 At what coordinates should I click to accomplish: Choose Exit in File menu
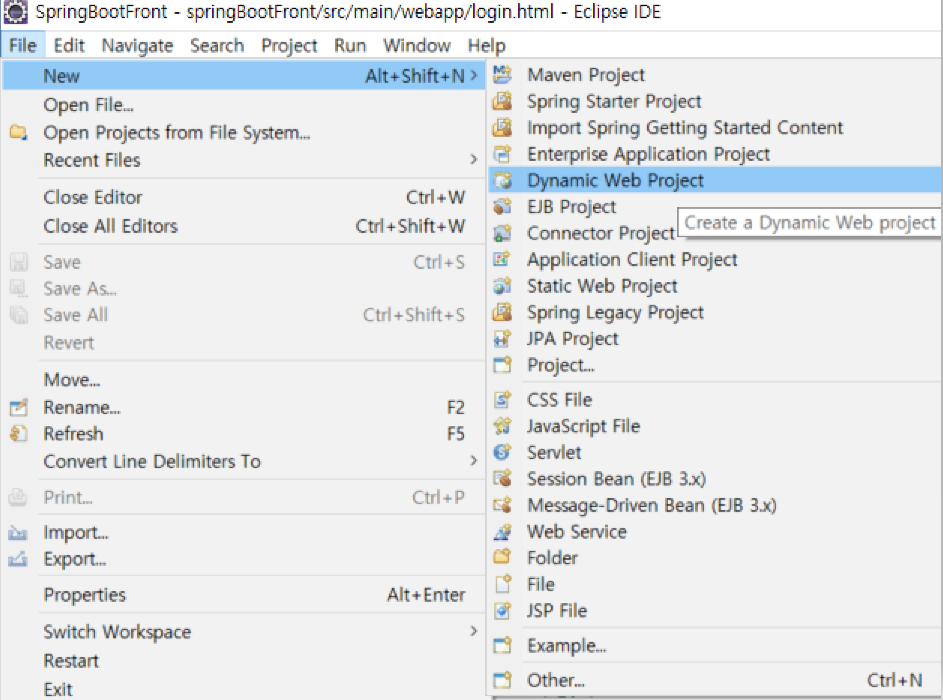click(x=244, y=689)
